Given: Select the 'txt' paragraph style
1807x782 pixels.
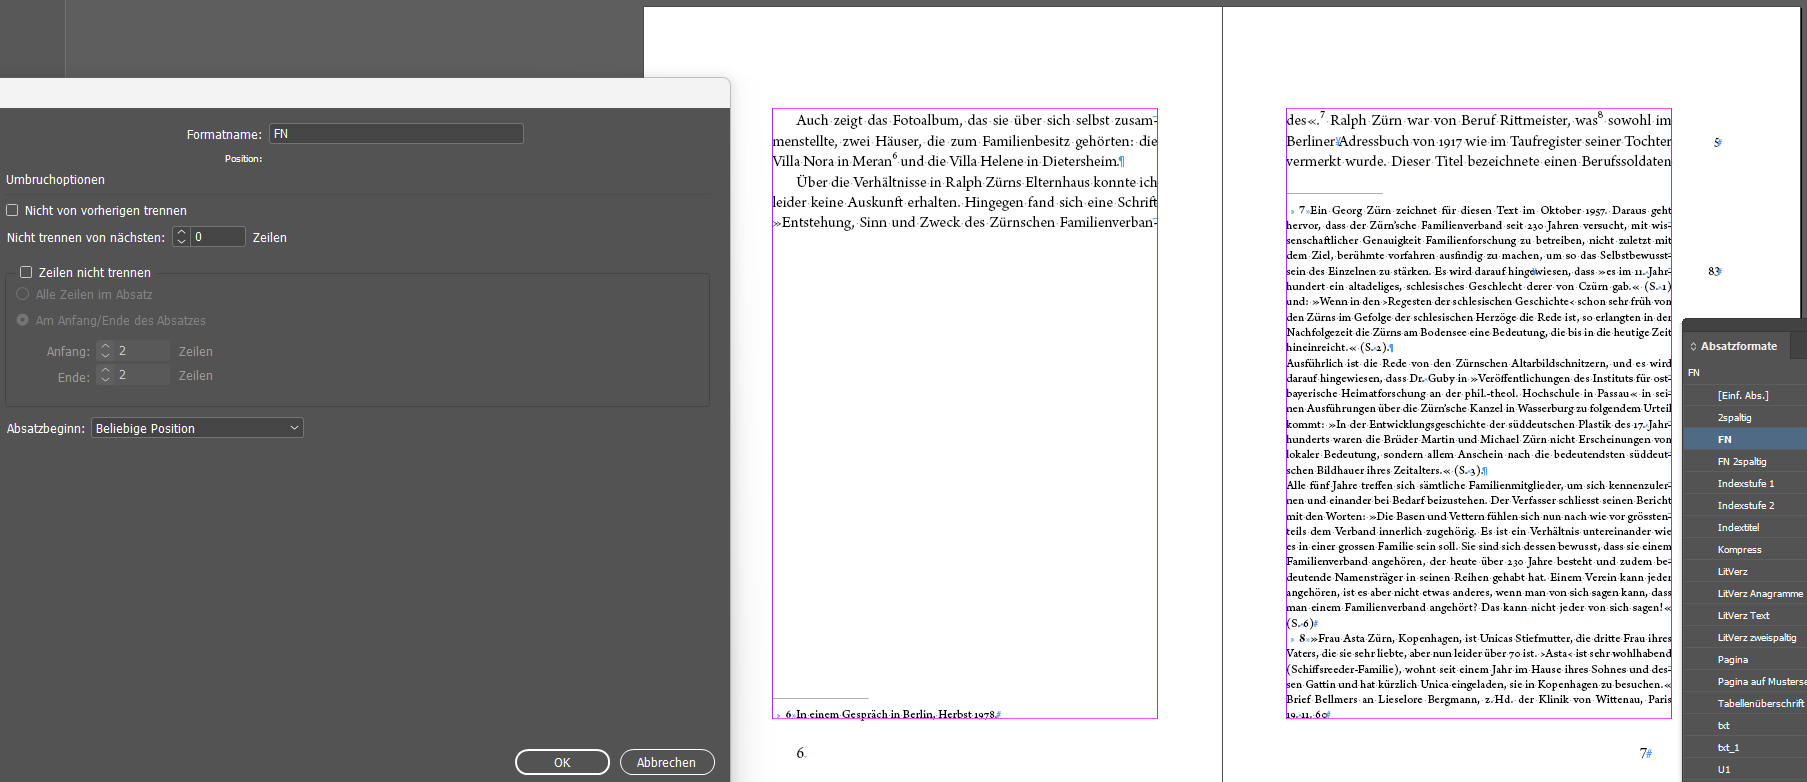Looking at the screenshot, I should (x=1745, y=725).
